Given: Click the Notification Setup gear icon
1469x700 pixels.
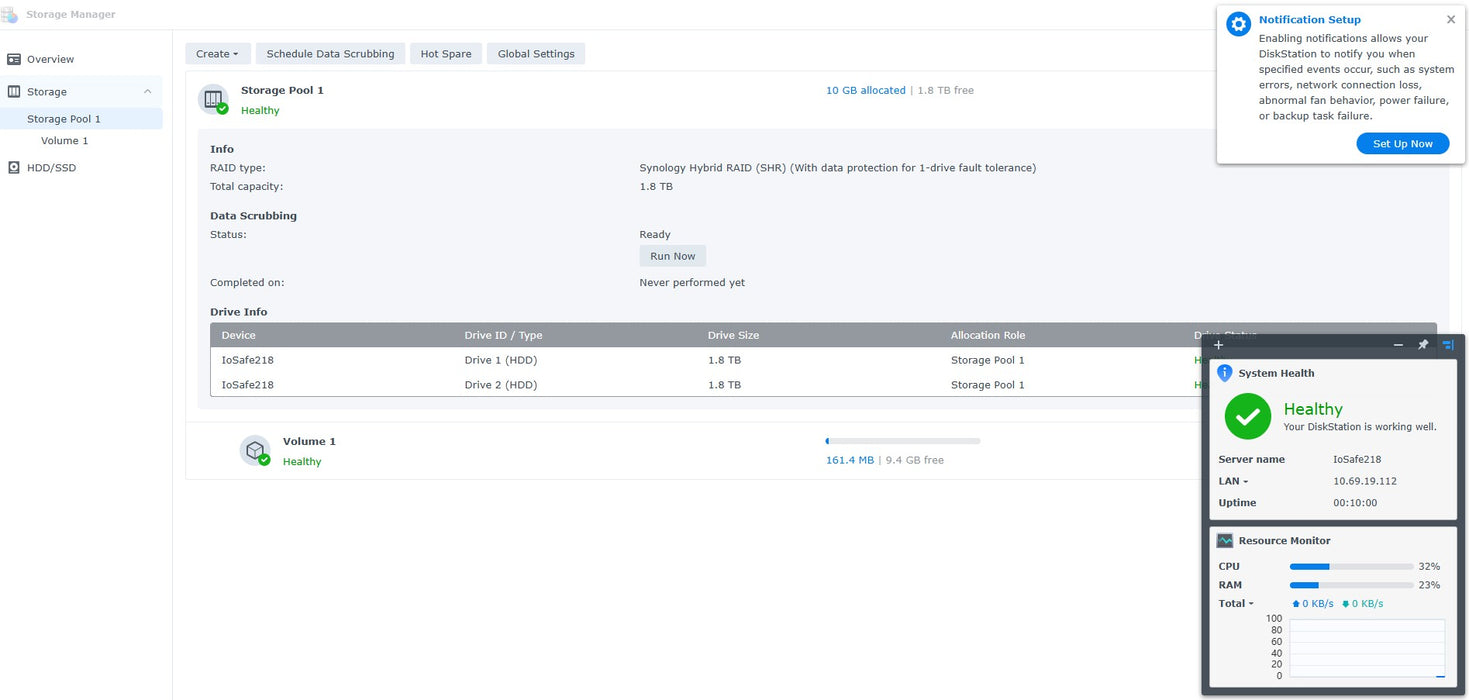Looking at the screenshot, I should pyautogui.click(x=1239, y=24).
